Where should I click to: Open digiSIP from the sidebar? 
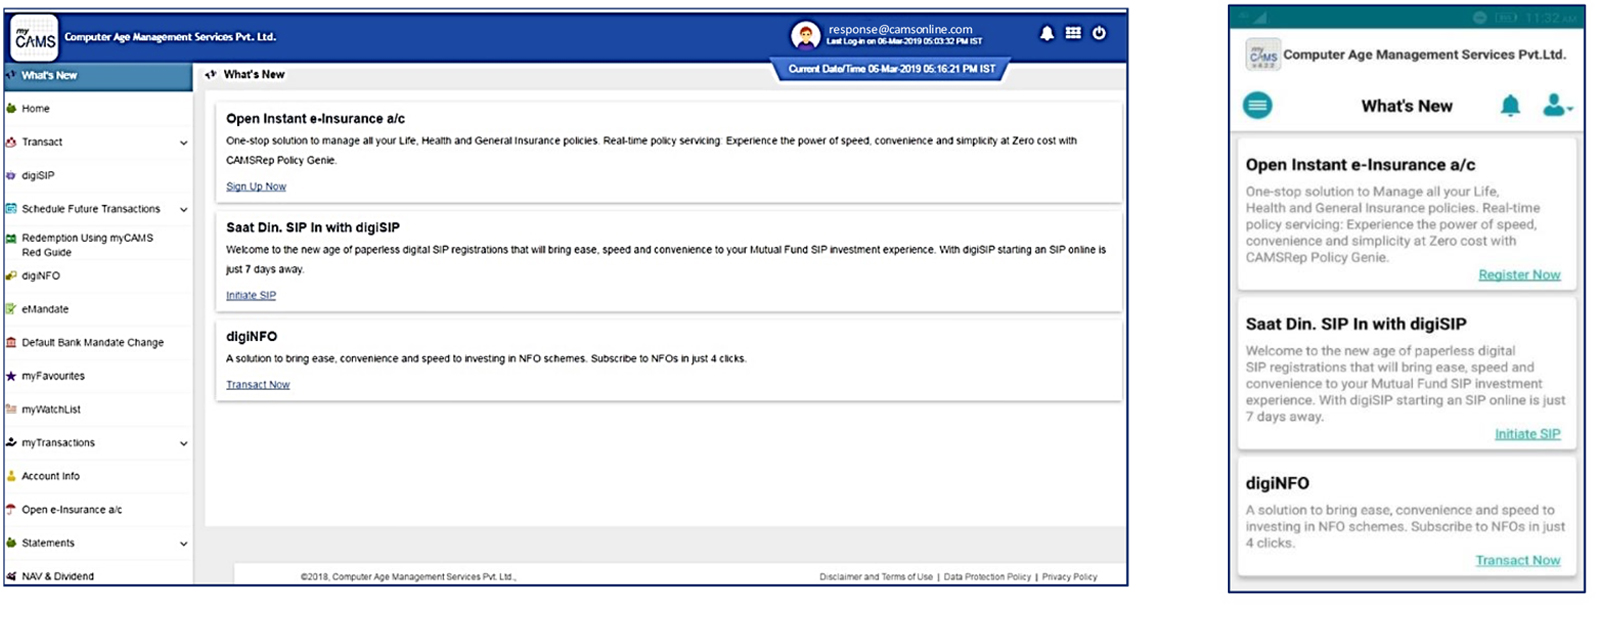(x=38, y=176)
